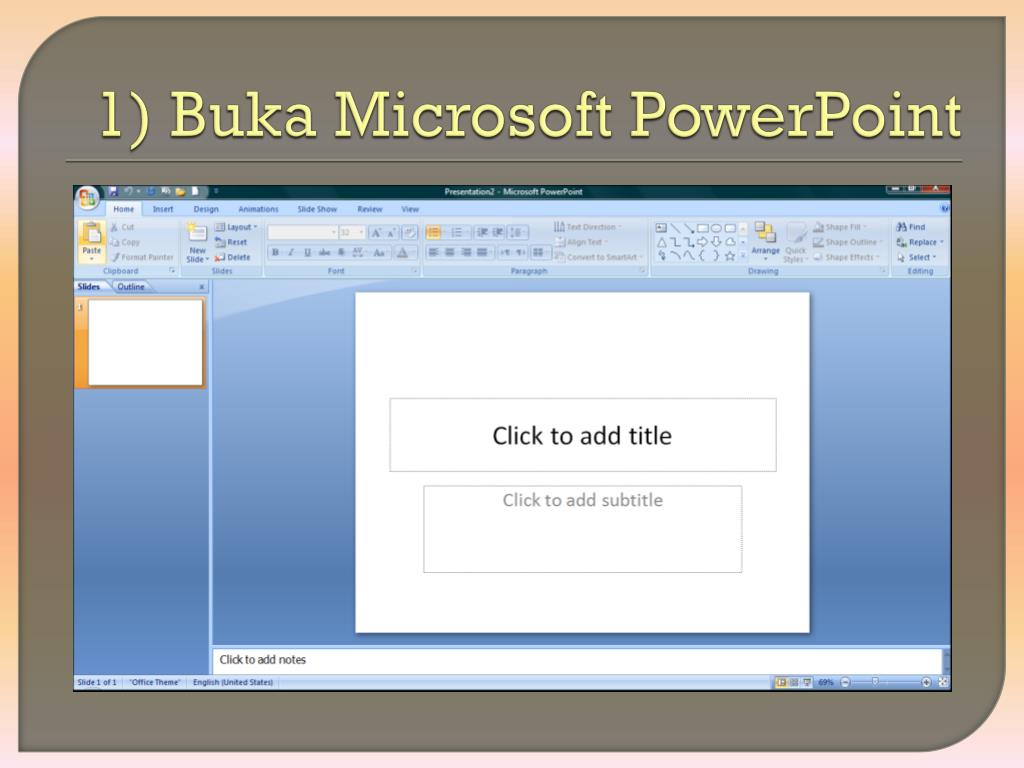Switch to the Review ribbon tab
The image size is (1024, 768).
pos(370,209)
